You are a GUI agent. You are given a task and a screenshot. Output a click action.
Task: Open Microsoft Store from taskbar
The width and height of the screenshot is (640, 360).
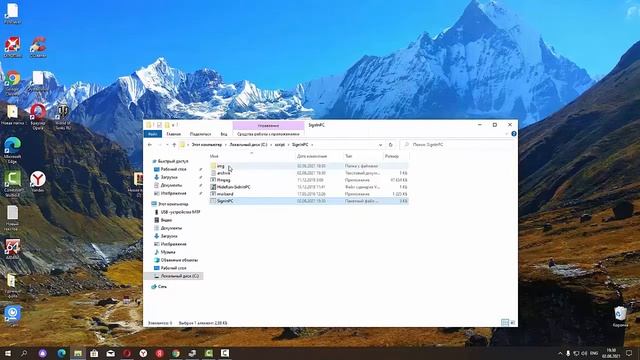(x=94, y=353)
